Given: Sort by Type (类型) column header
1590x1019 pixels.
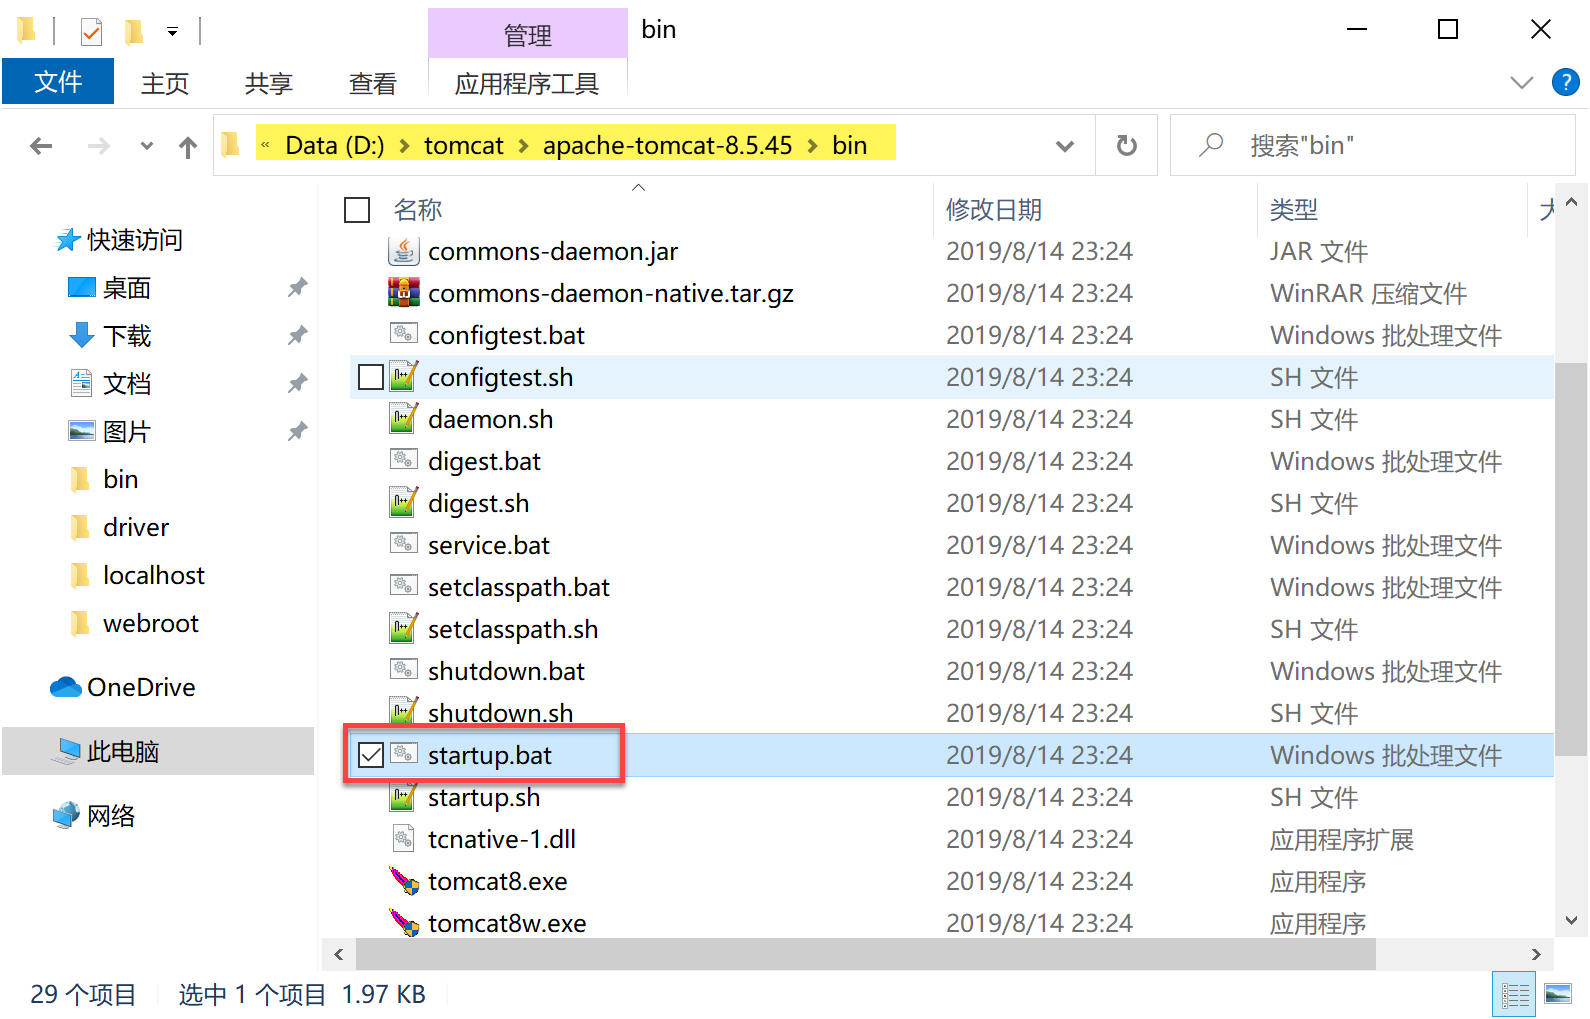Looking at the screenshot, I should click(1294, 210).
